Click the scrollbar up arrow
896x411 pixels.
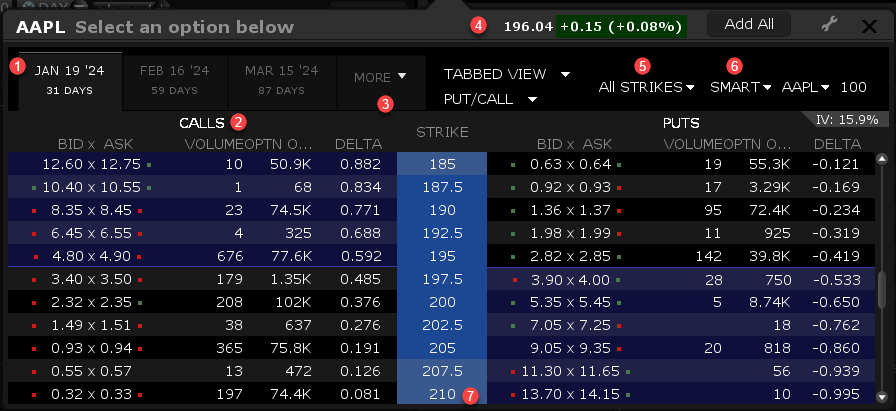[882, 159]
